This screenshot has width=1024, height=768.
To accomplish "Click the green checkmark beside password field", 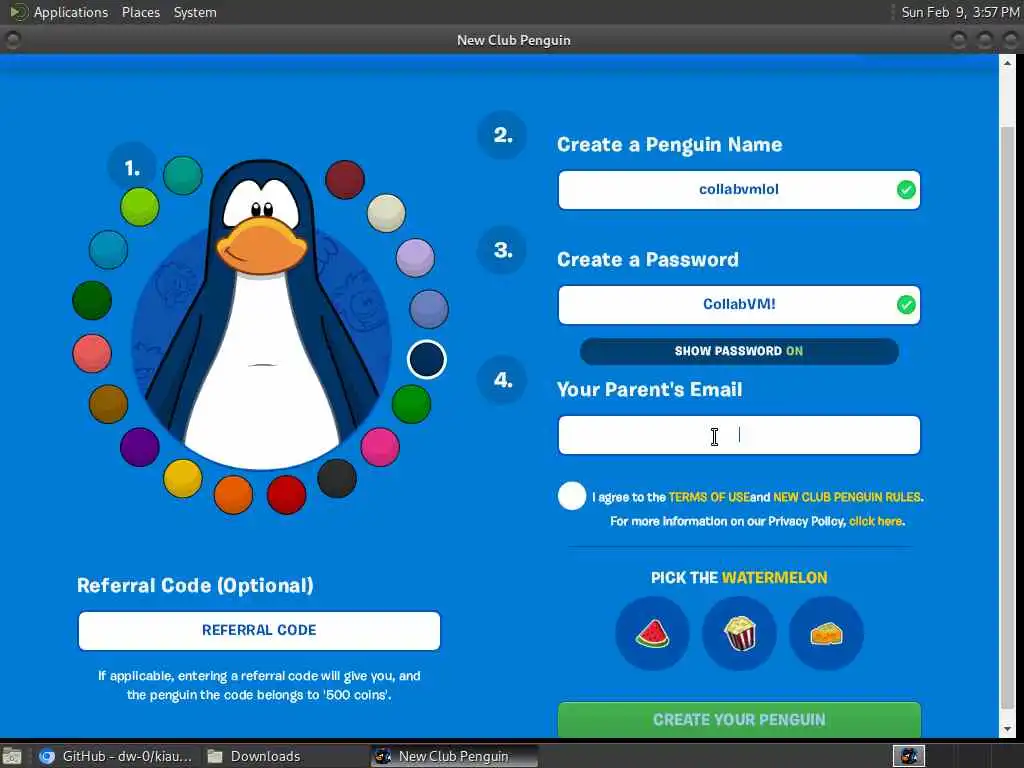I will (906, 304).
